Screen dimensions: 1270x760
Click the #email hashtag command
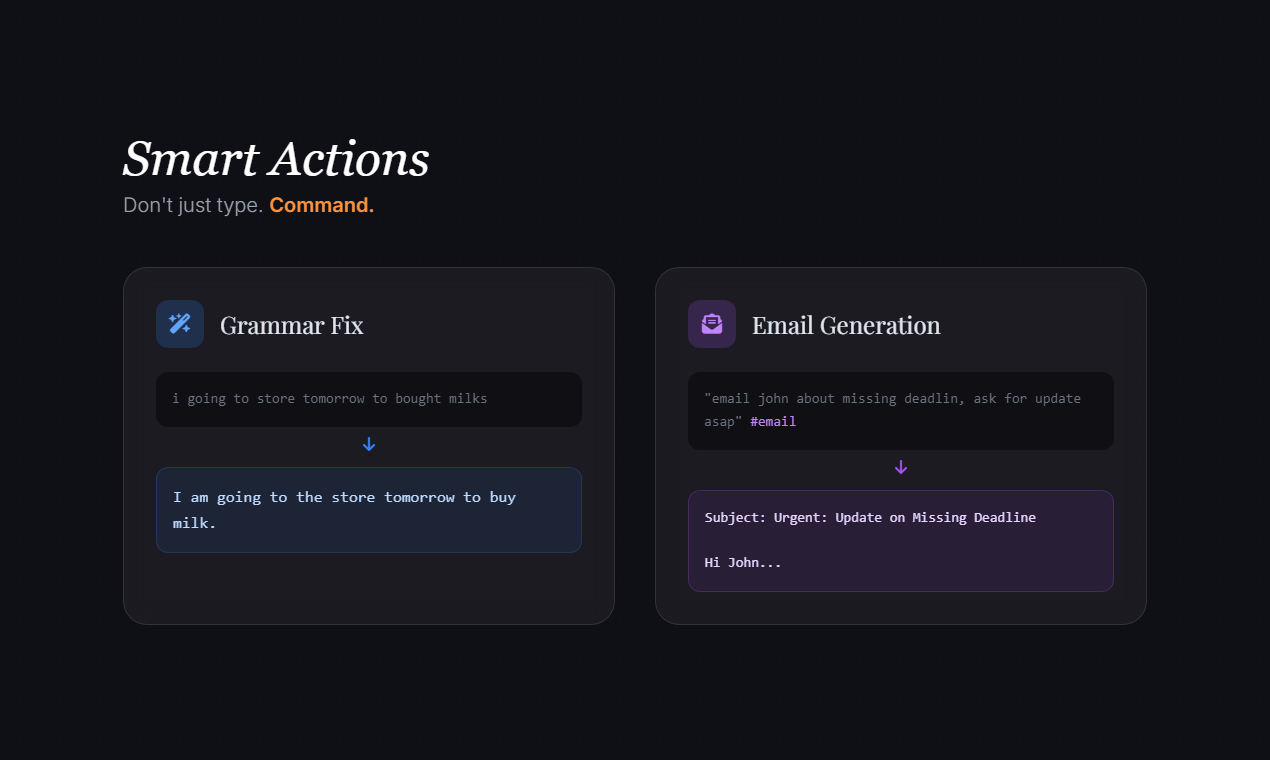(773, 421)
